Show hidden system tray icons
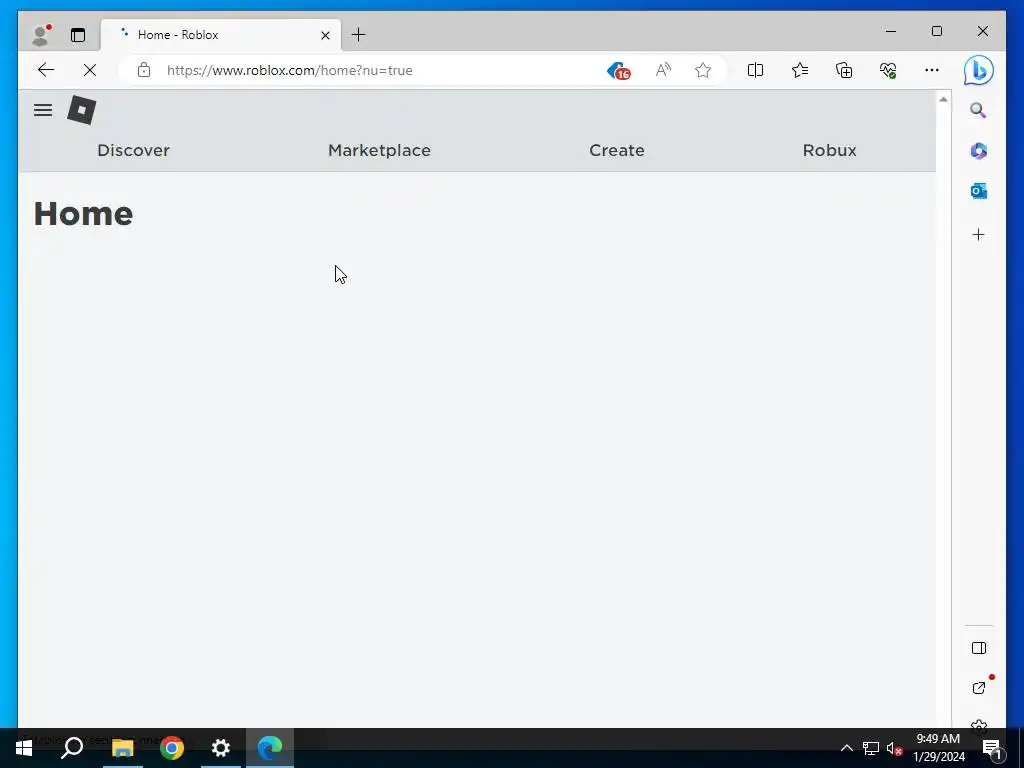The image size is (1024, 768). 846,748
